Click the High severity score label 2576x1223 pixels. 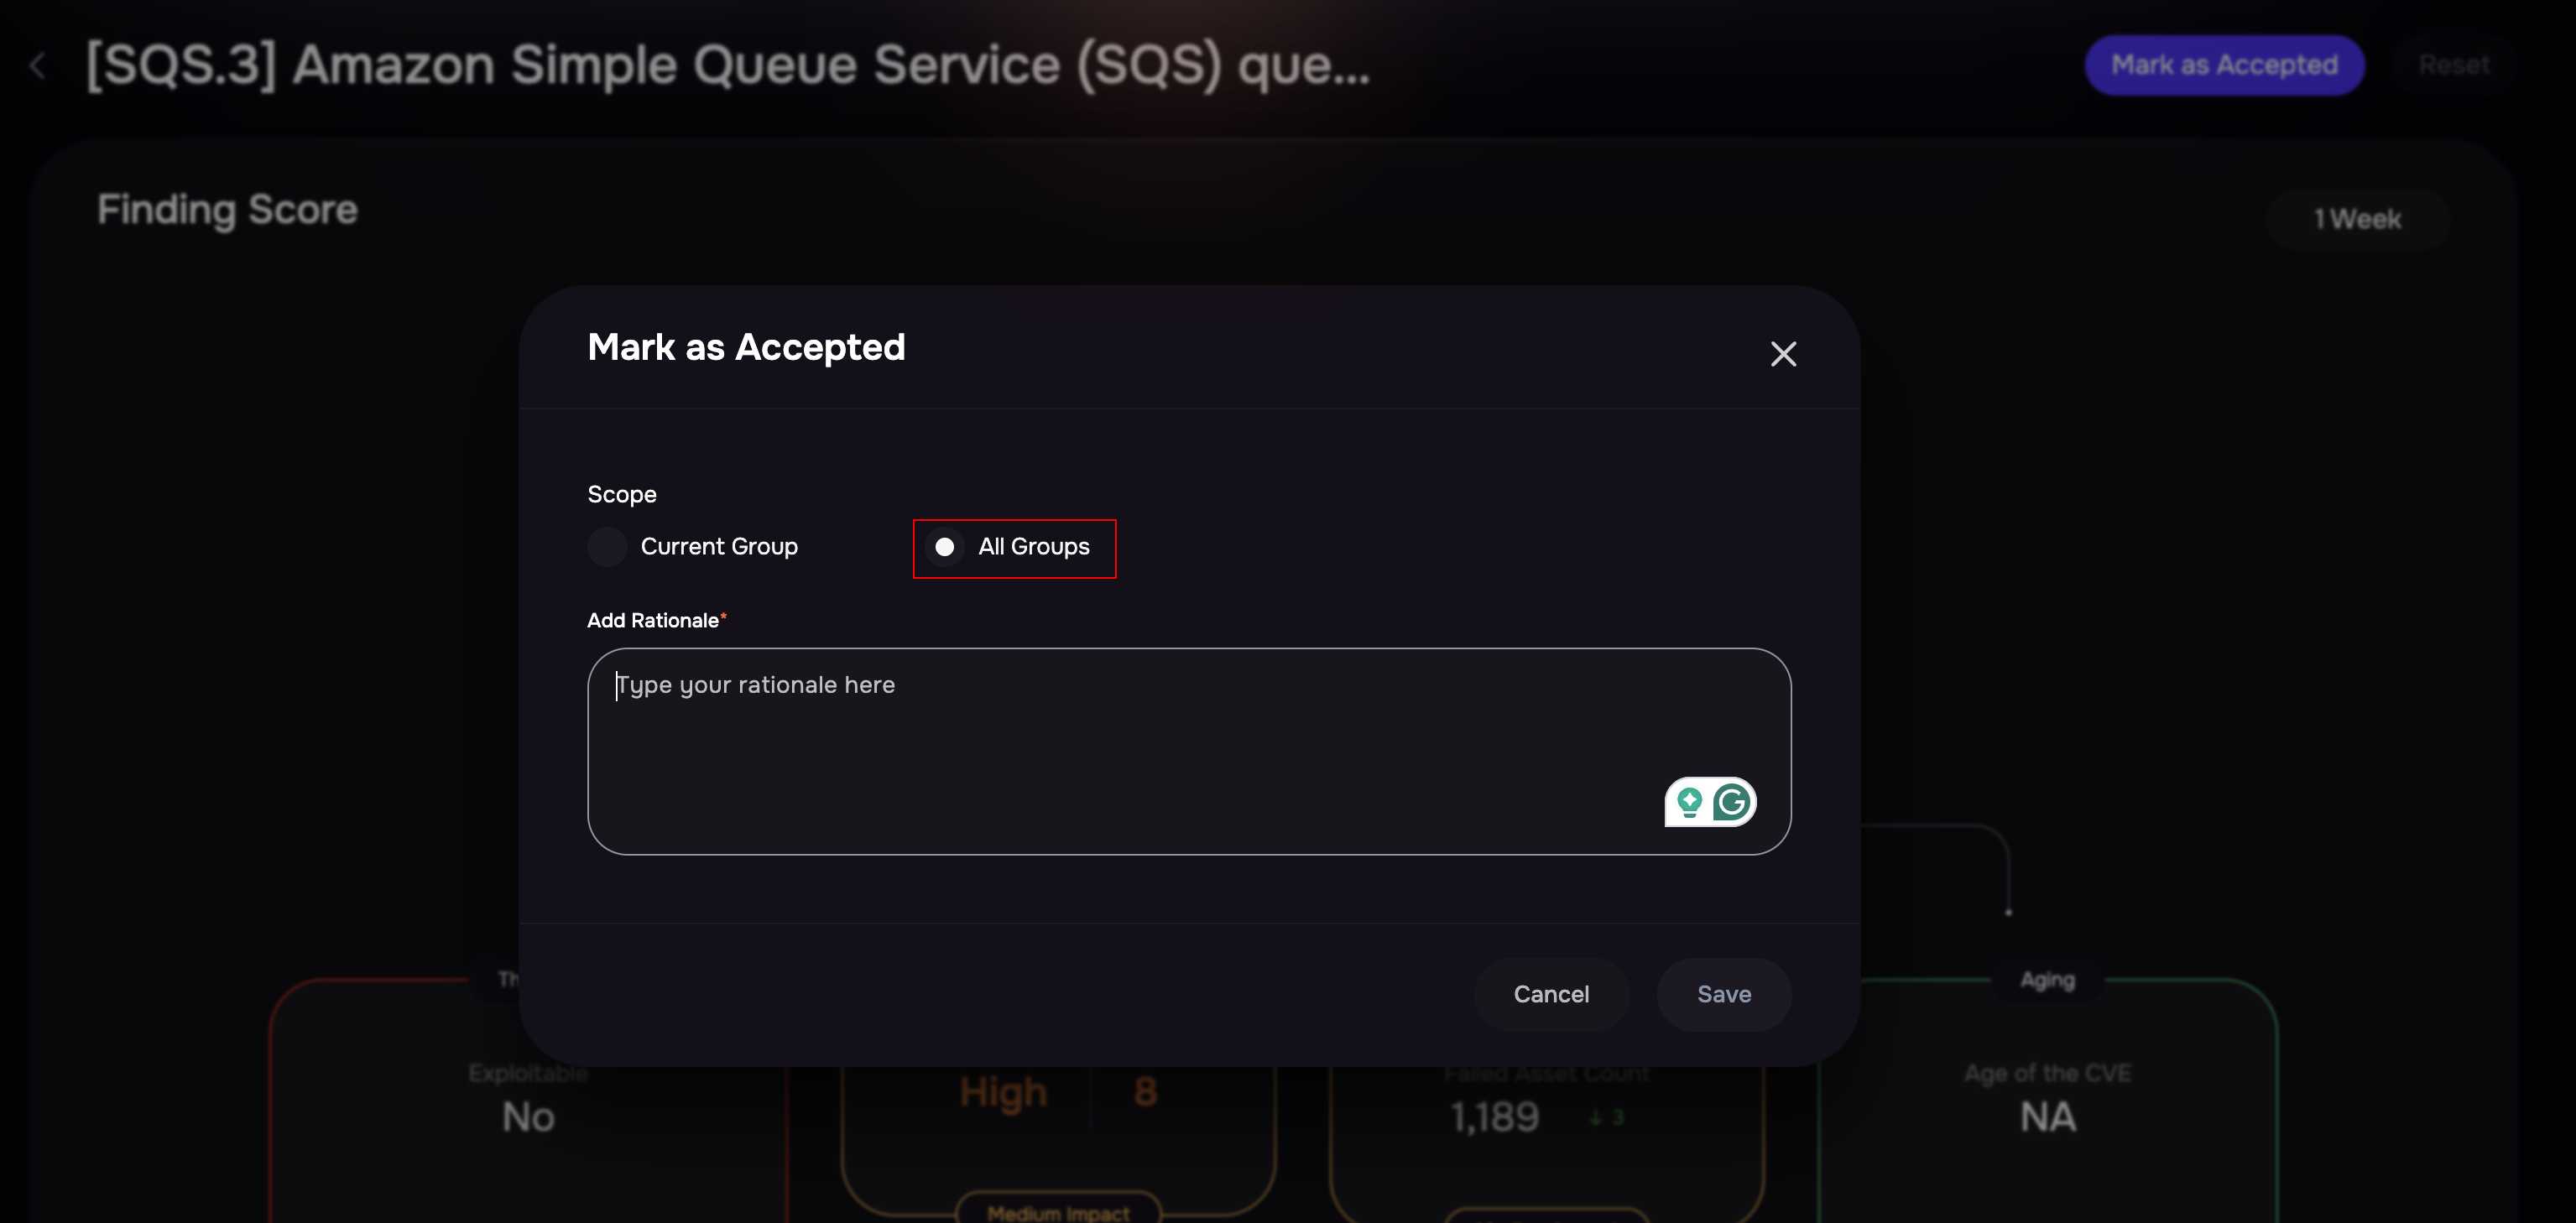(1003, 1092)
